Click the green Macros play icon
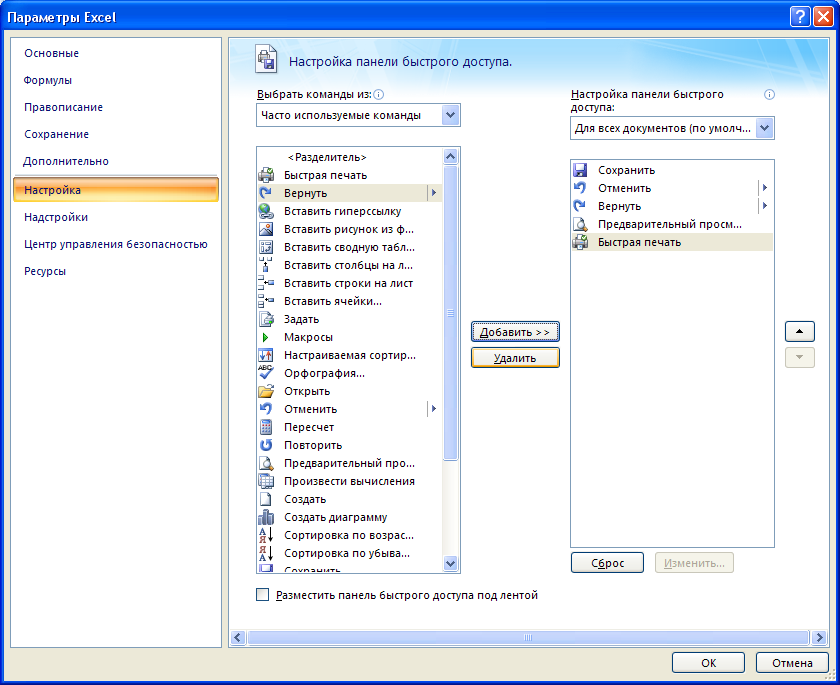Image resolution: width=840 pixels, height=685 pixels. 265,337
